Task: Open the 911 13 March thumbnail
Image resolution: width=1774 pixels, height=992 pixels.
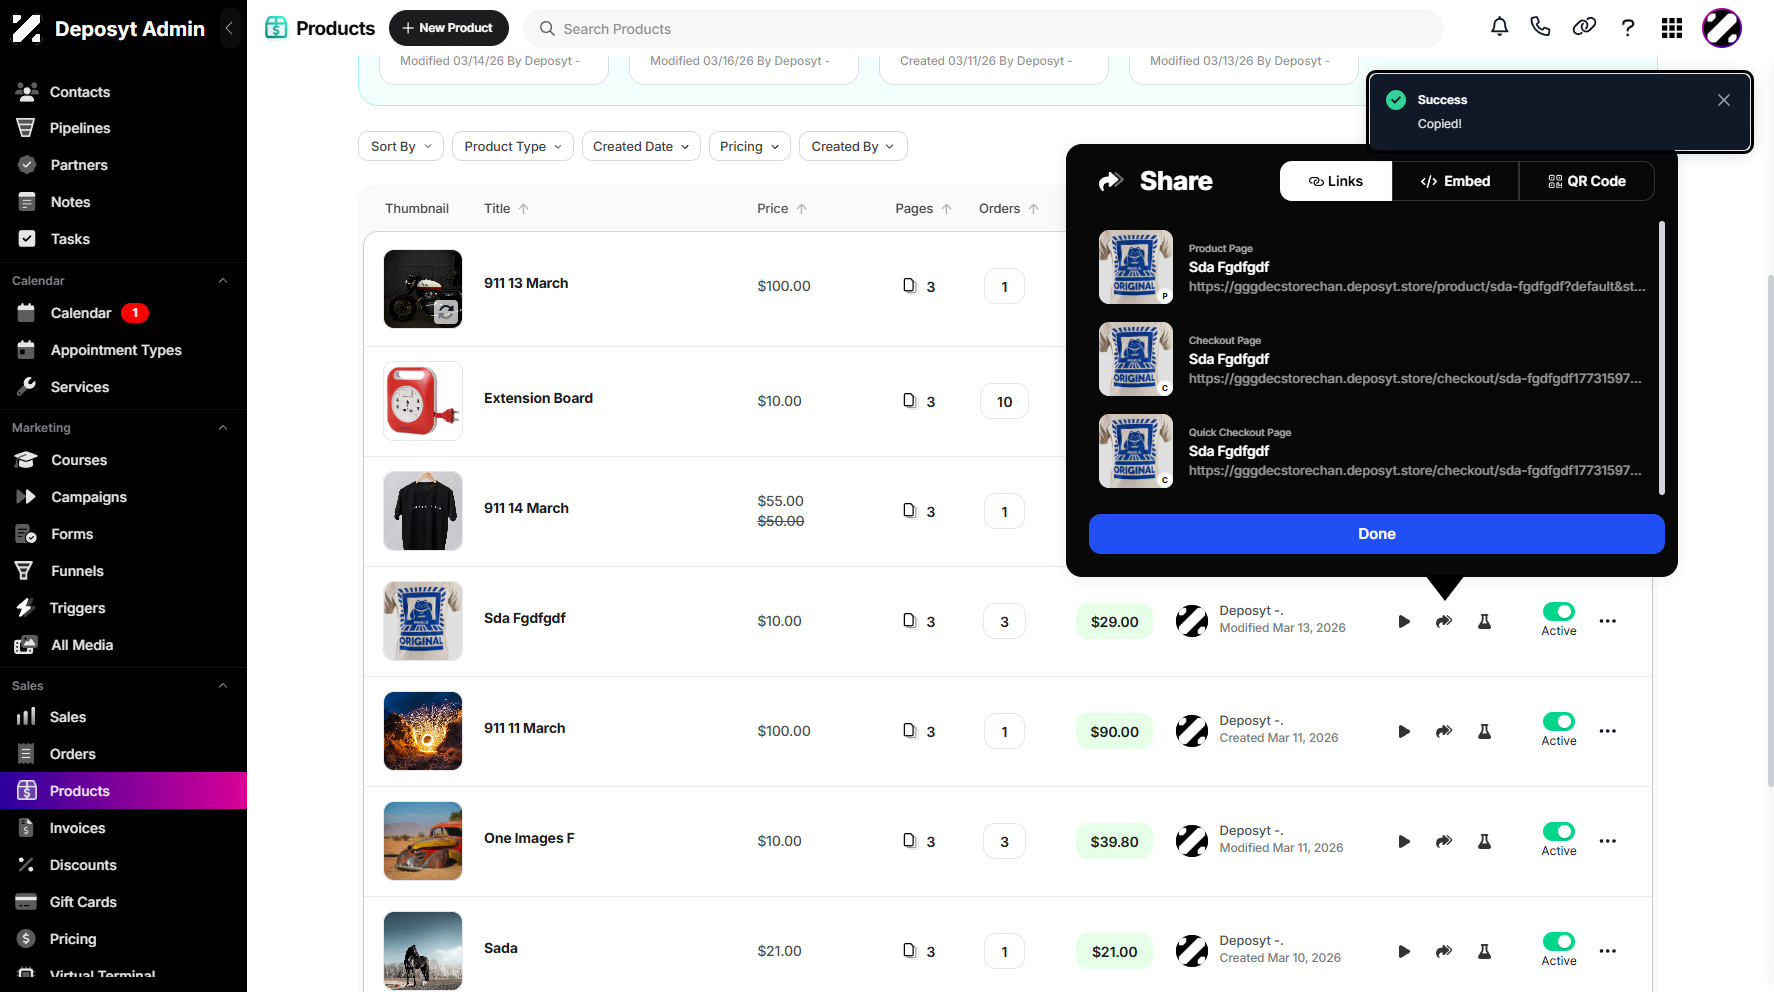Action: (423, 289)
